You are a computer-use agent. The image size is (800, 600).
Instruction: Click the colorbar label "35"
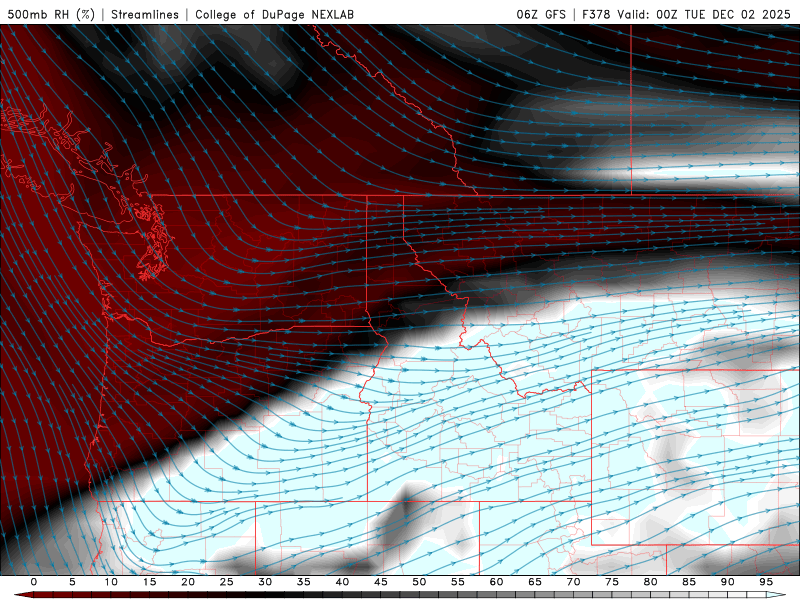point(304,582)
